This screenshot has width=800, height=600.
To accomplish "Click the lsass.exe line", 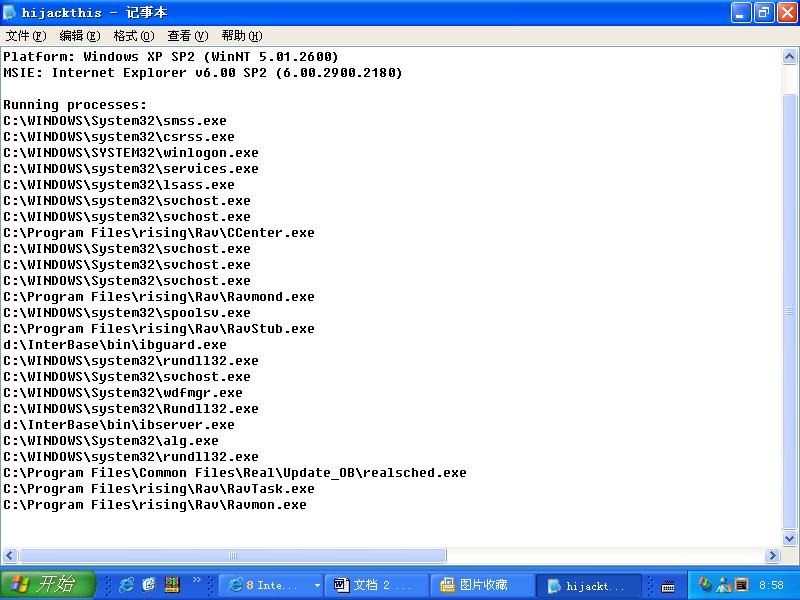I will pos(119,185).
